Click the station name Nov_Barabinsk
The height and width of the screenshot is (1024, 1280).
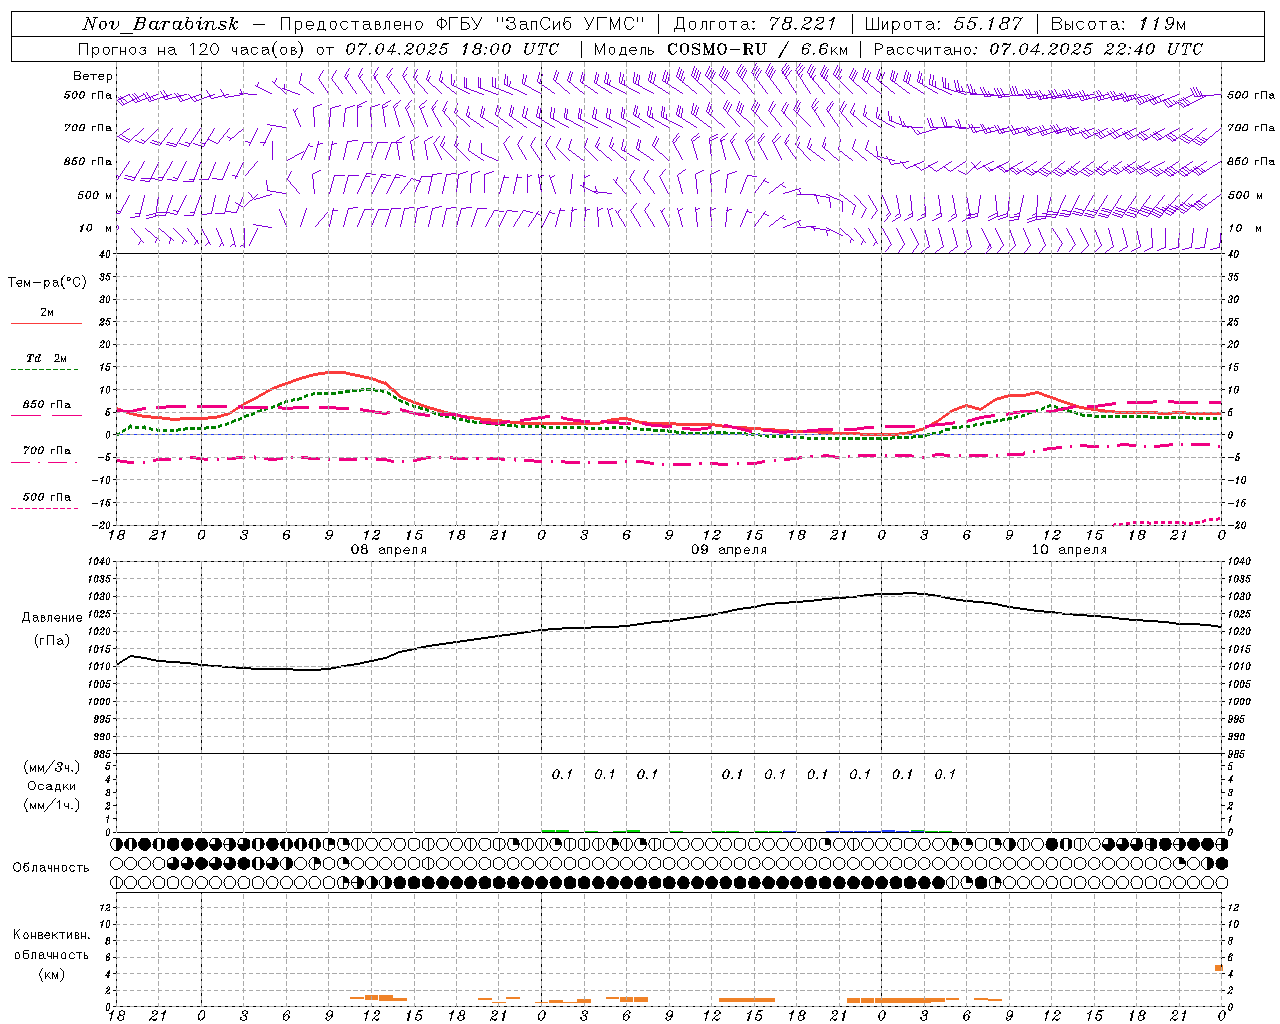[x=160, y=24]
